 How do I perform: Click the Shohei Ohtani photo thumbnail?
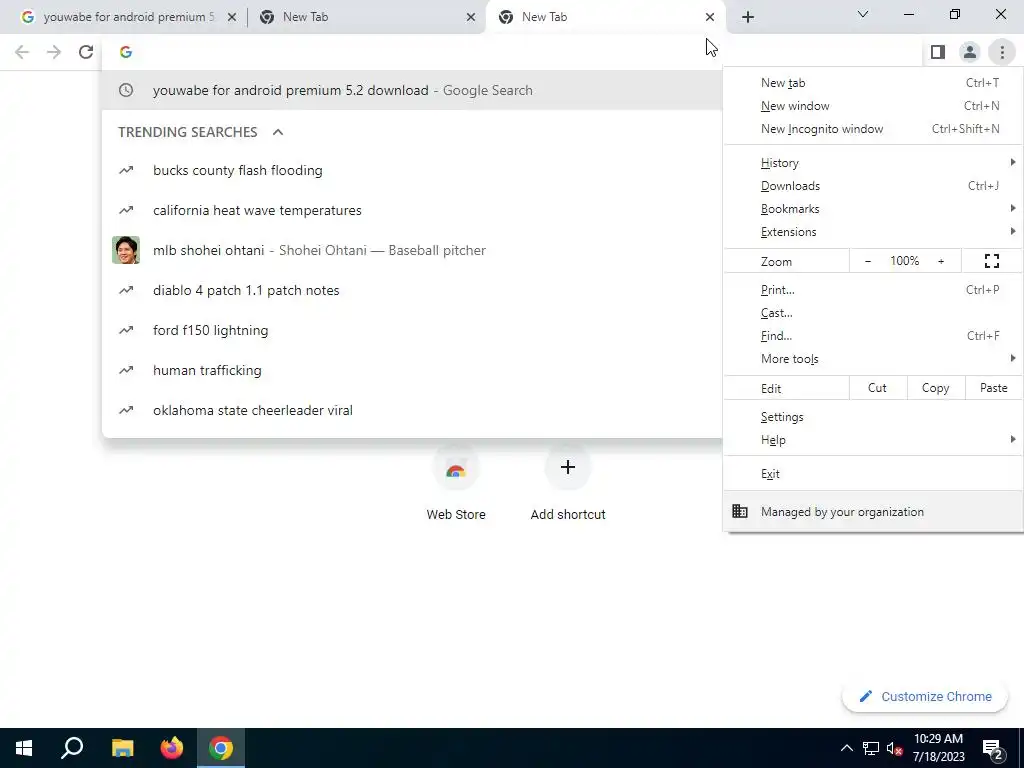[126, 250]
